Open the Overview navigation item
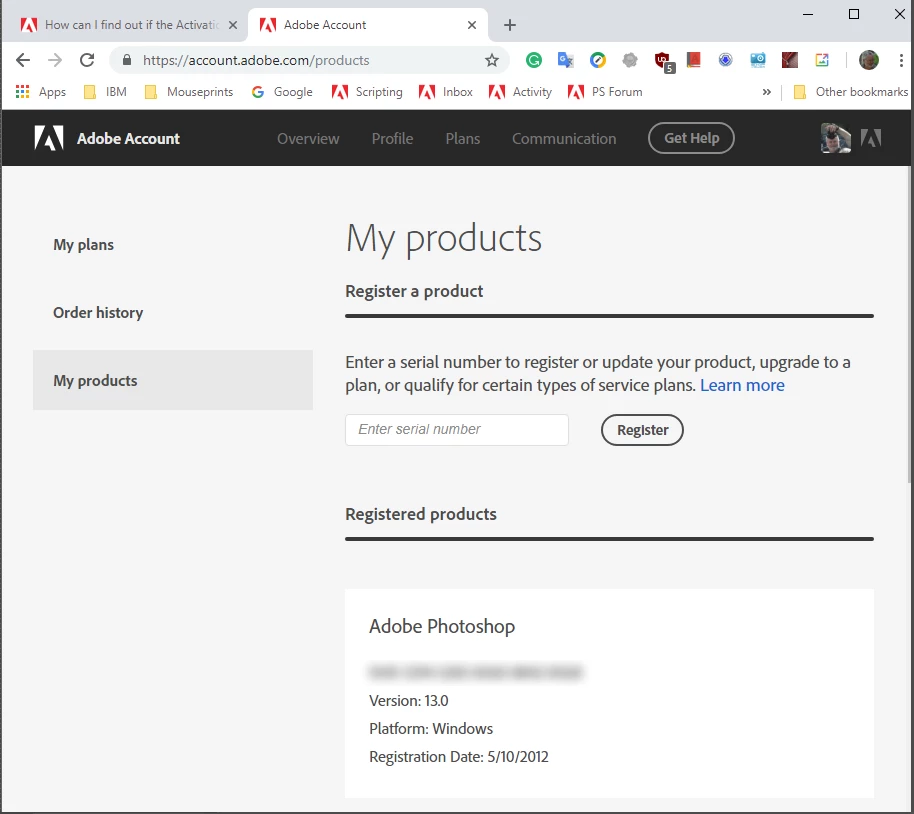Viewport: 914px width, 814px height. [x=308, y=138]
